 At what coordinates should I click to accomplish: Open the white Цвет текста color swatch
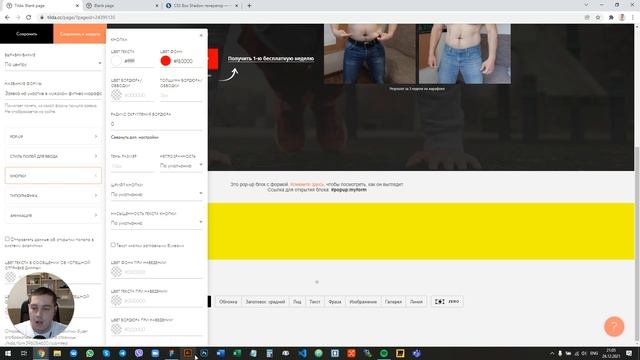tap(116, 61)
